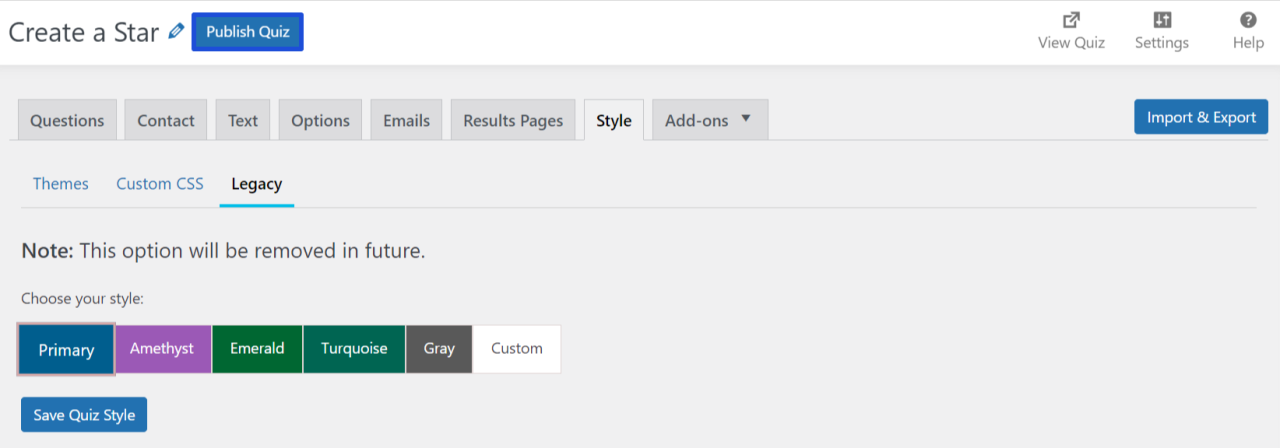Click the Import & Export button
The width and height of the screenshot is (1280, 448).
[1201, 117]
